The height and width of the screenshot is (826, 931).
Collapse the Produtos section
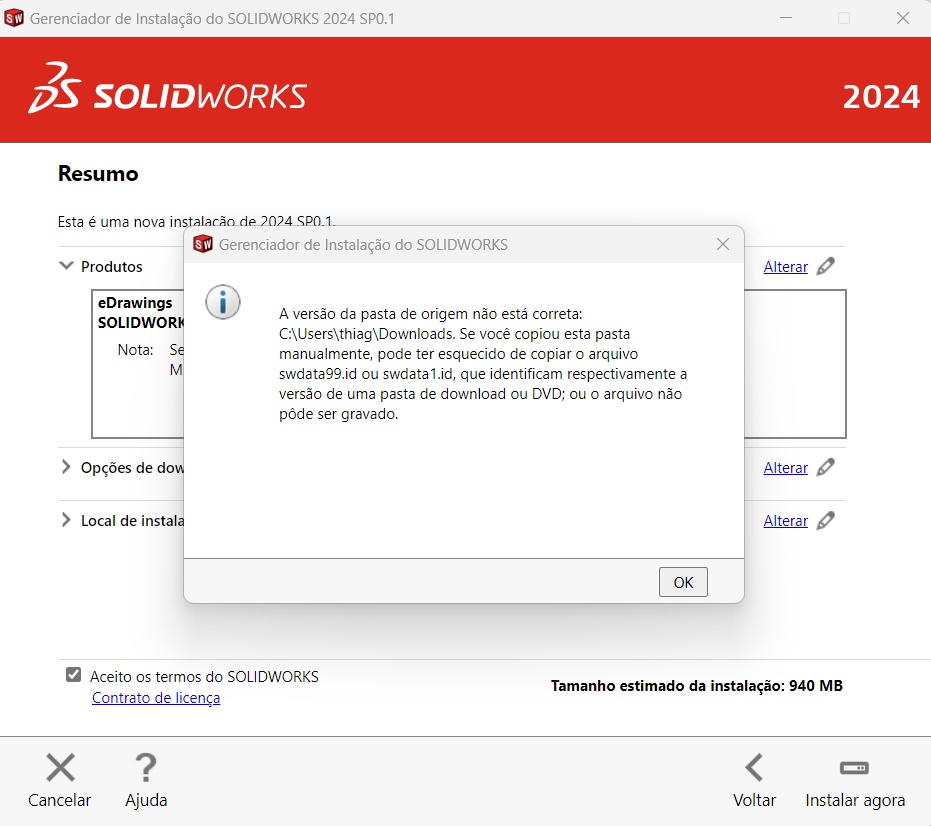pyautogui.click(x=66, y=265)
